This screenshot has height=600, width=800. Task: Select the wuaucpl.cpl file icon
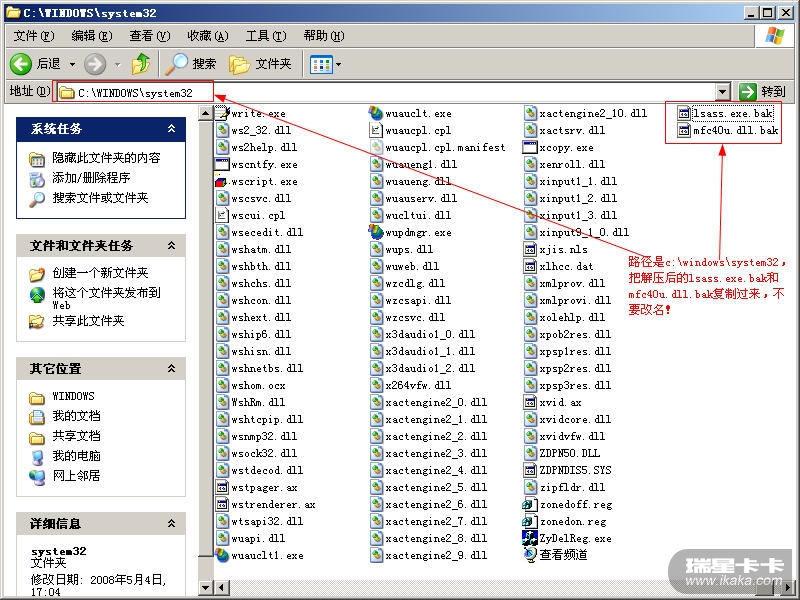pos(376,130)
